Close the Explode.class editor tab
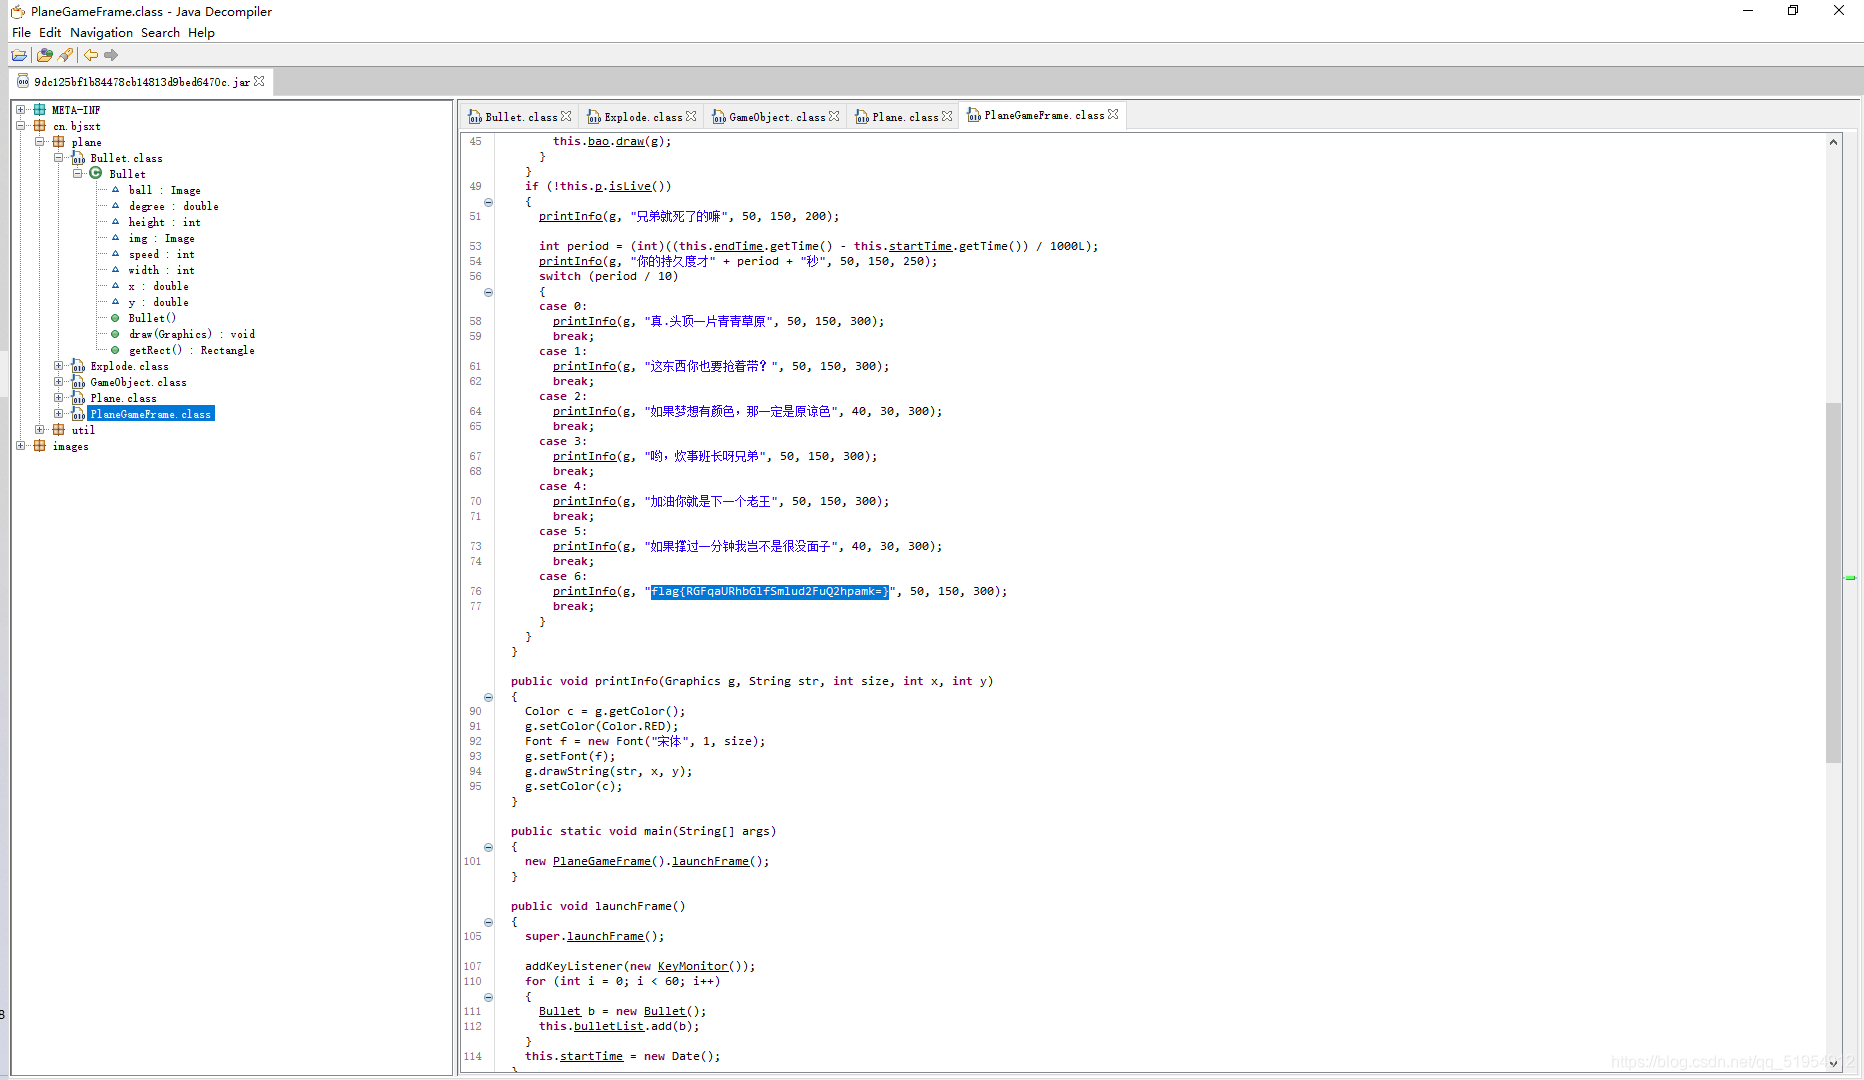 (691, 117)
